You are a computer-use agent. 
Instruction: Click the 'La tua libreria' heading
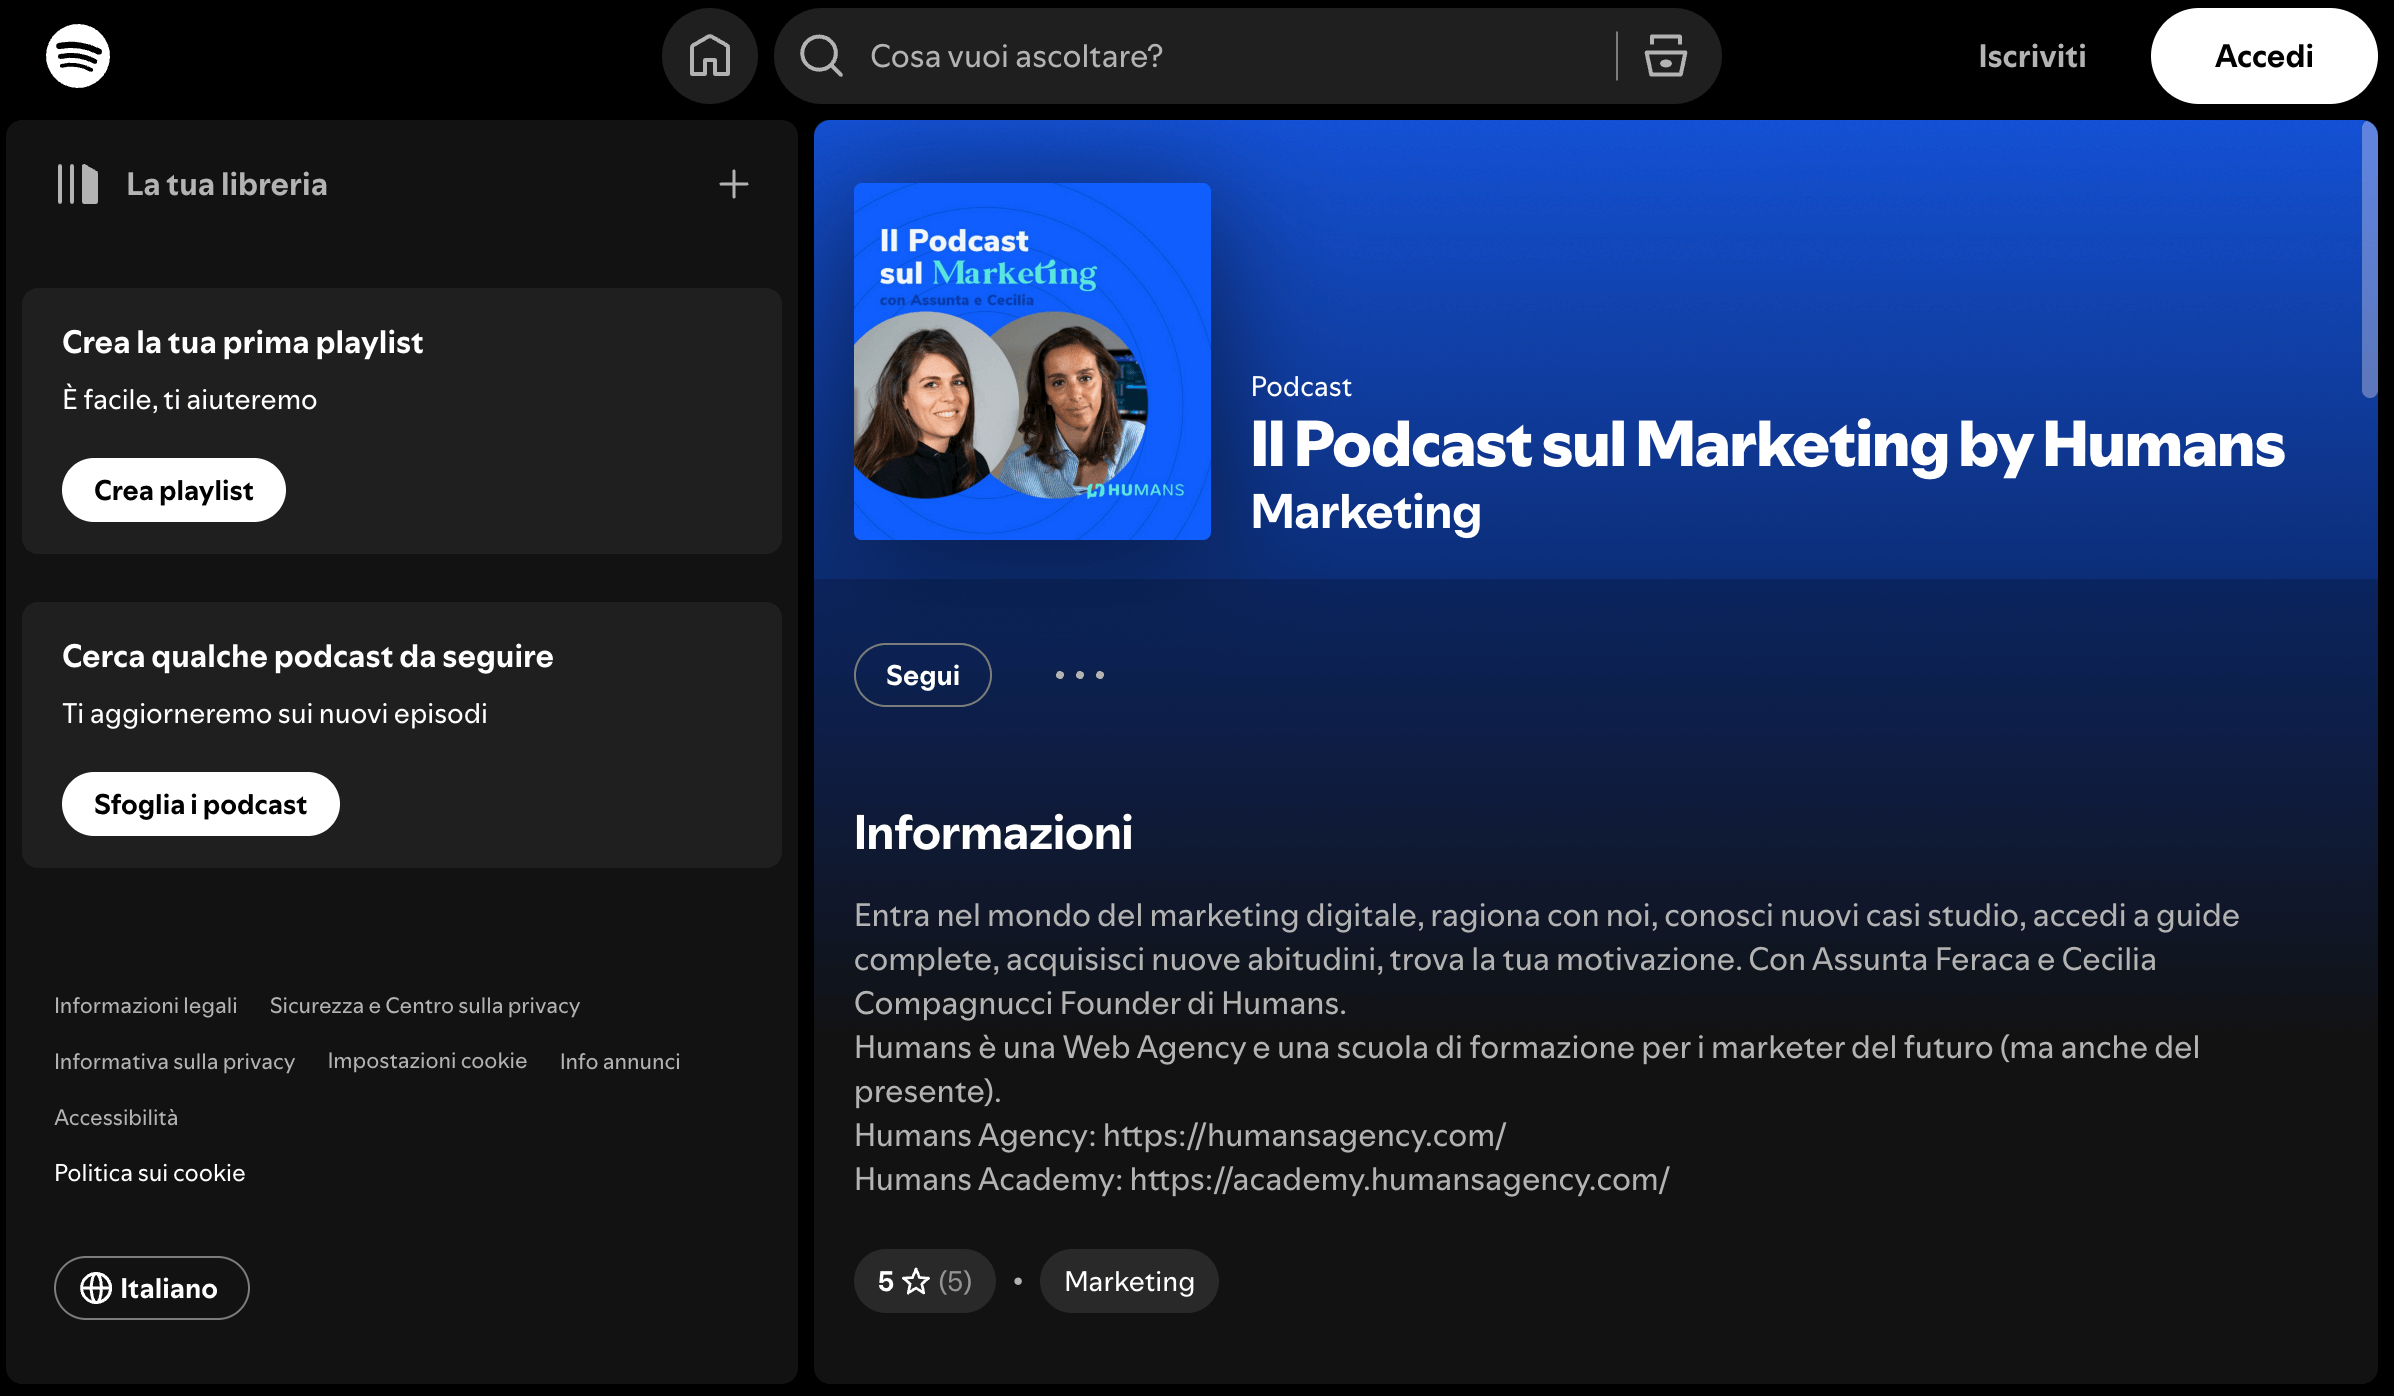(x=227, y=184)
